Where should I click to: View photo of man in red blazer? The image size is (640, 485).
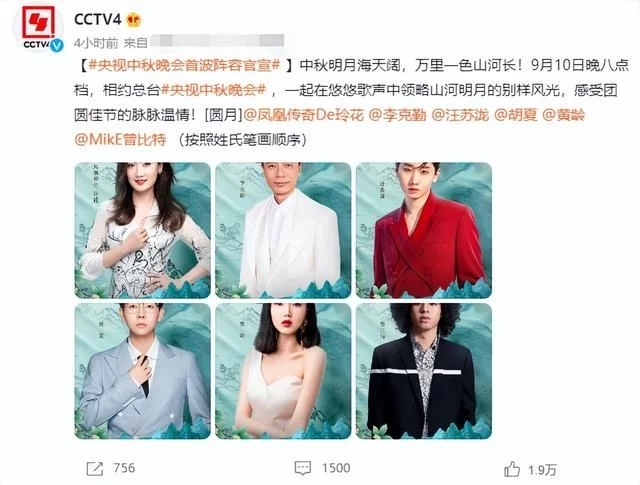(x=424, y=230)
